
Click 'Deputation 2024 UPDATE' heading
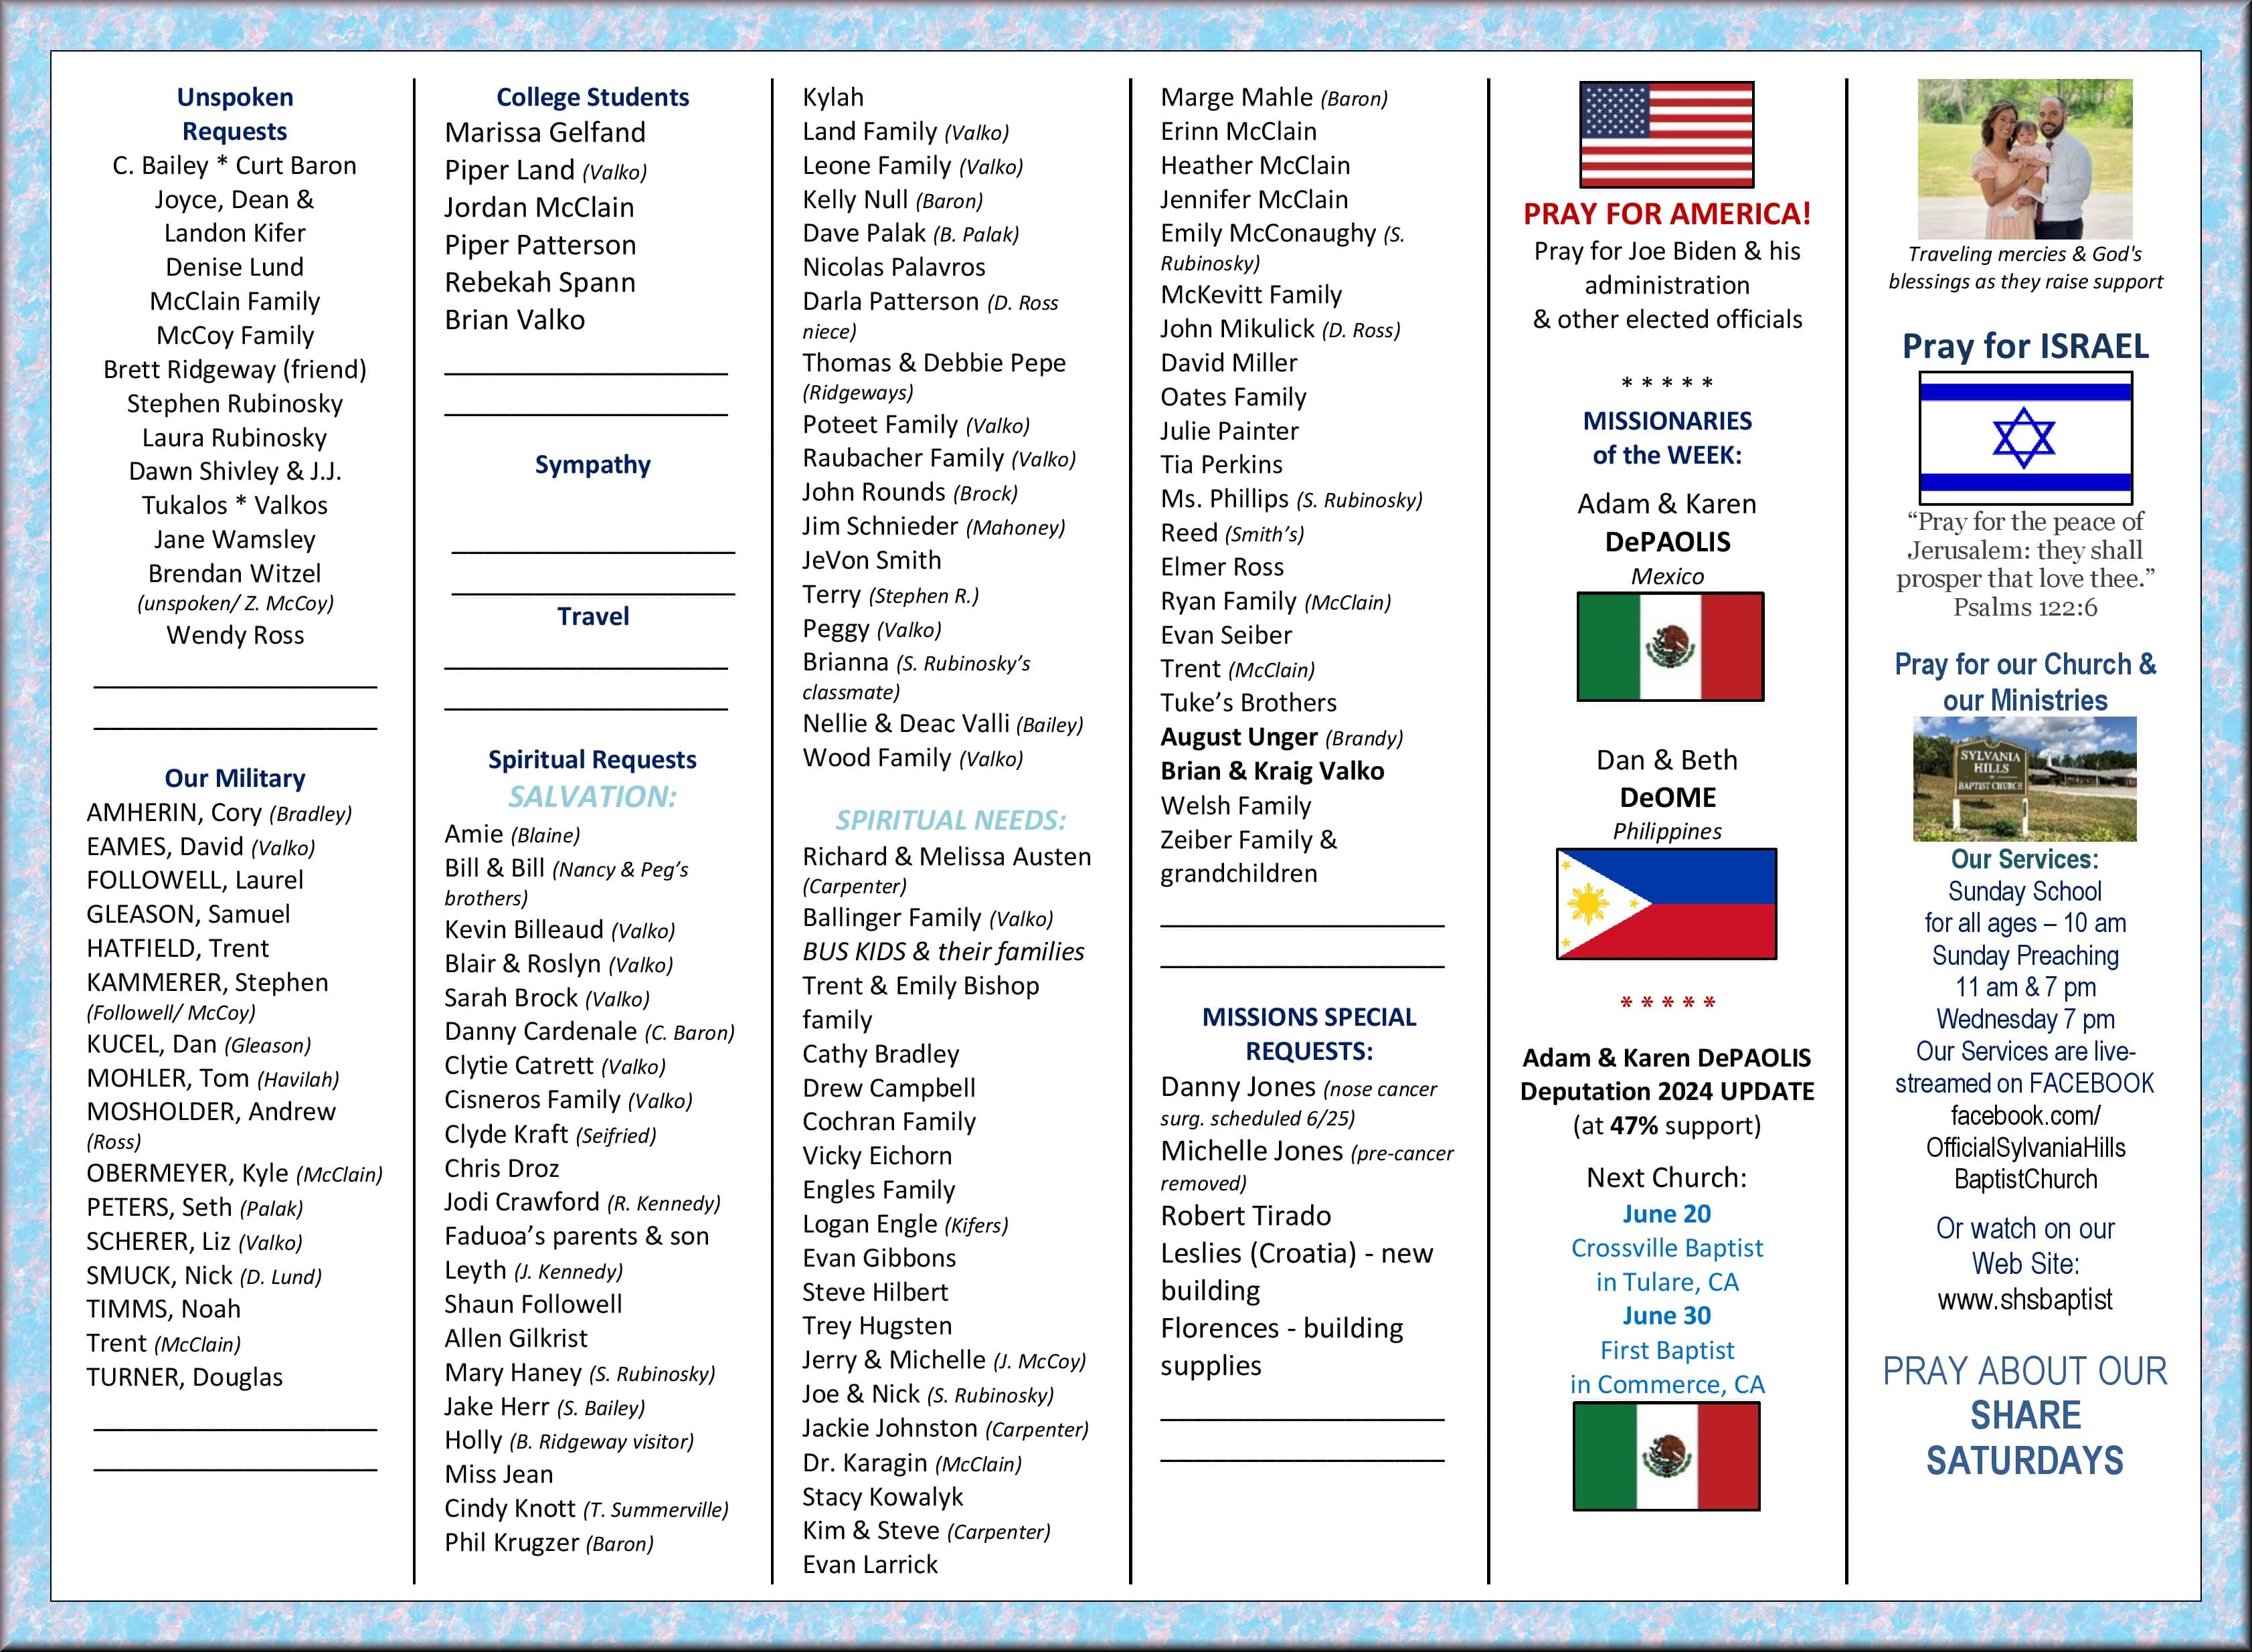tap(1667, 1091)
